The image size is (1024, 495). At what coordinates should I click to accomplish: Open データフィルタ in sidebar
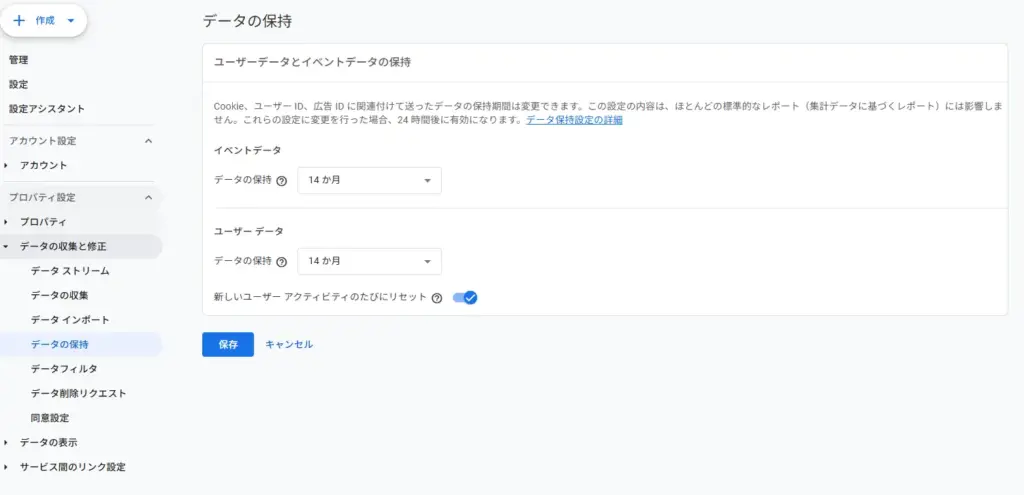click(x=64, y=369)
